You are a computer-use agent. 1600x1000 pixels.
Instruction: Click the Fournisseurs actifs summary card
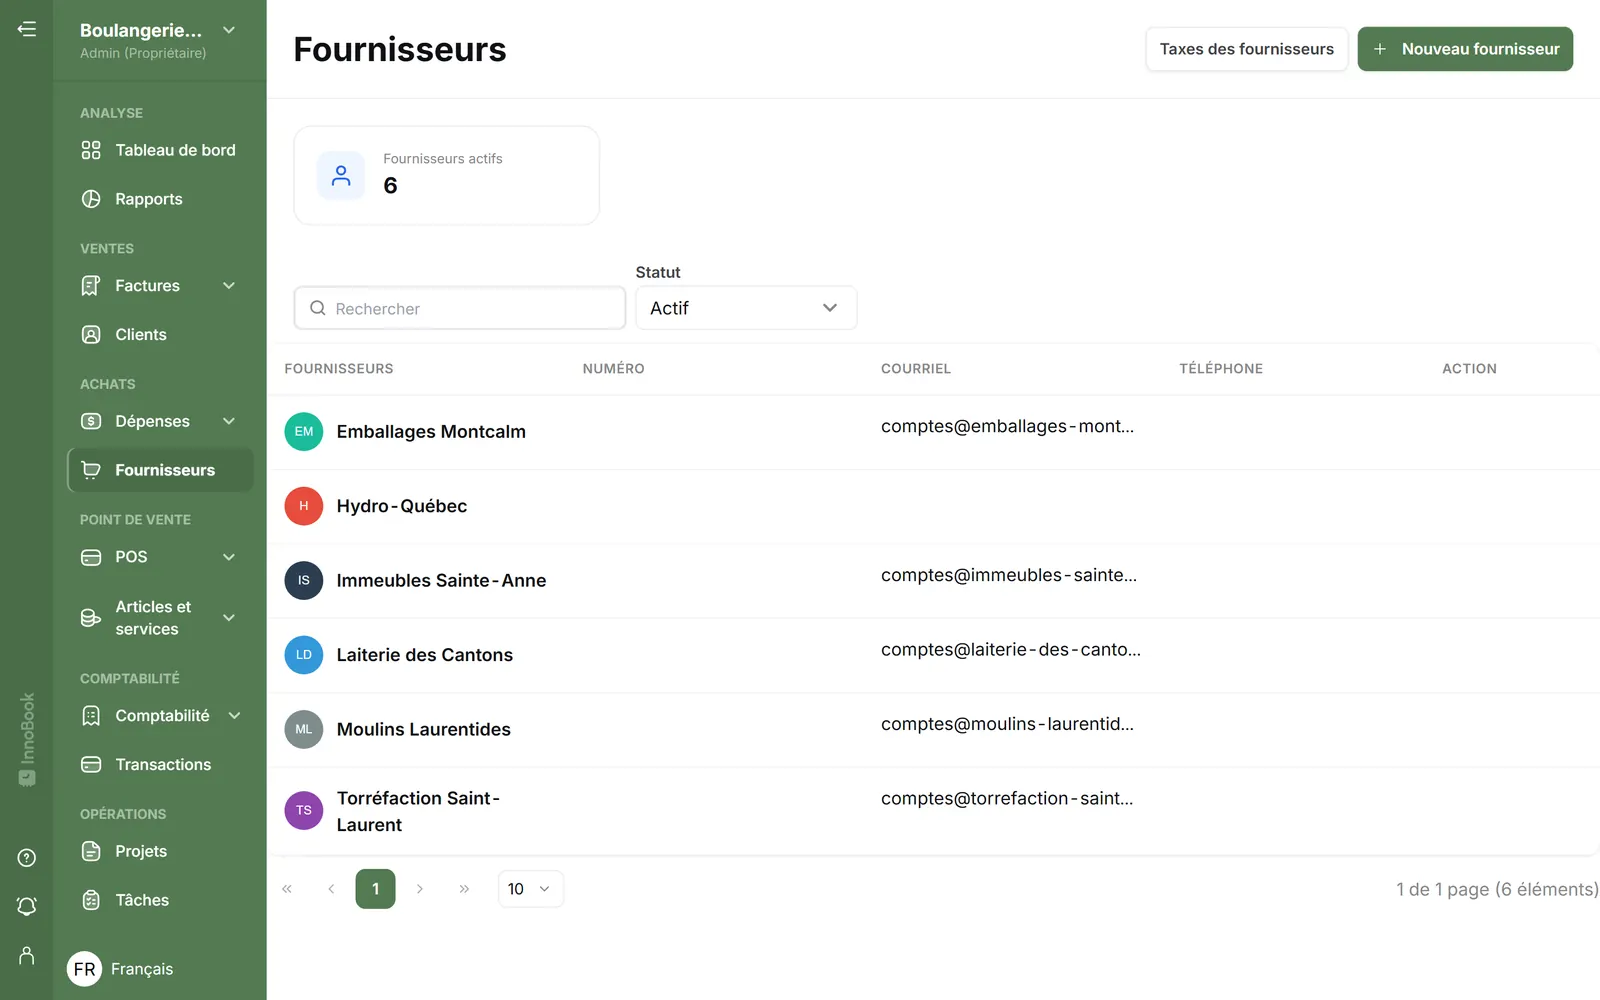pos(447,175)
